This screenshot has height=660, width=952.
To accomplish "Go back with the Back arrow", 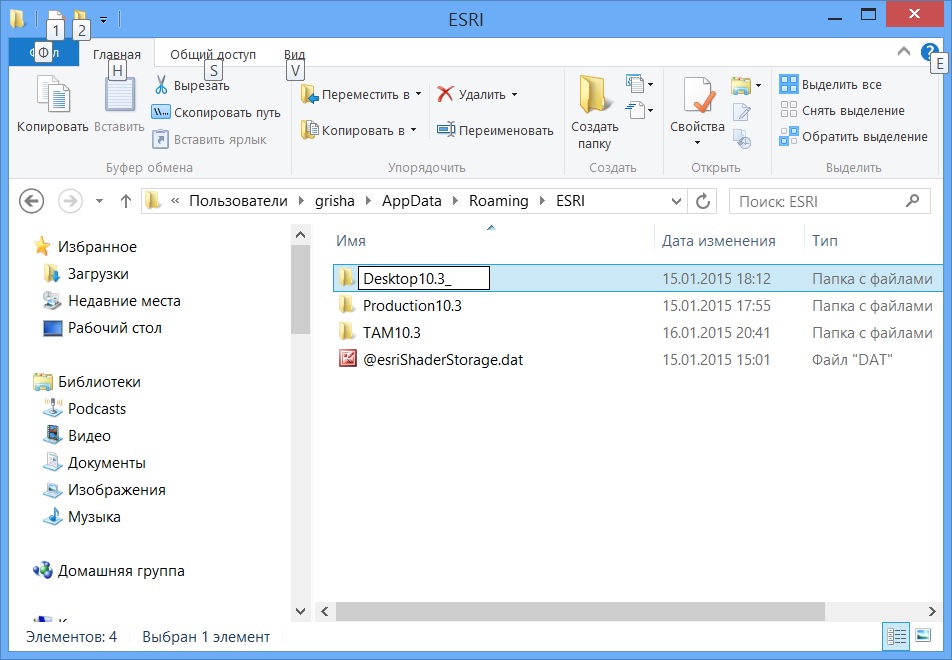I will click(x=31, y=201).
